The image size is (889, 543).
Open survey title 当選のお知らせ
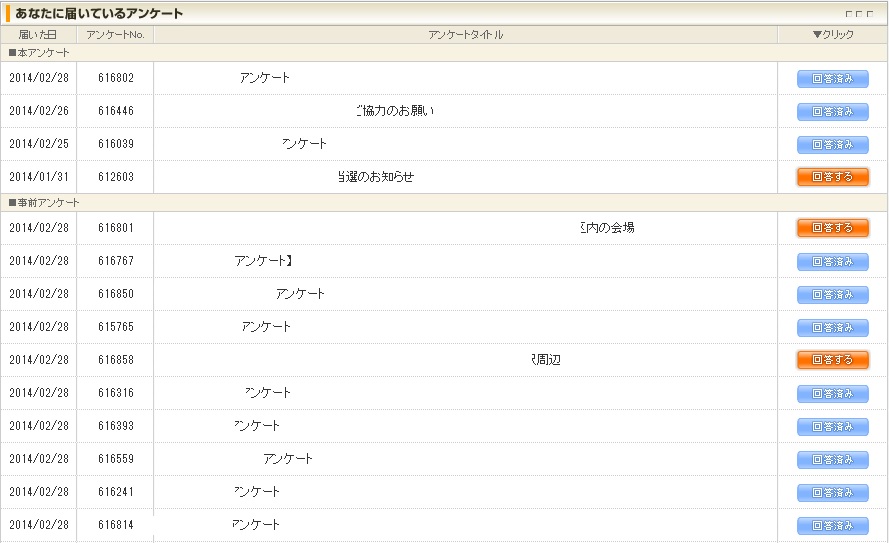point(376,177)
